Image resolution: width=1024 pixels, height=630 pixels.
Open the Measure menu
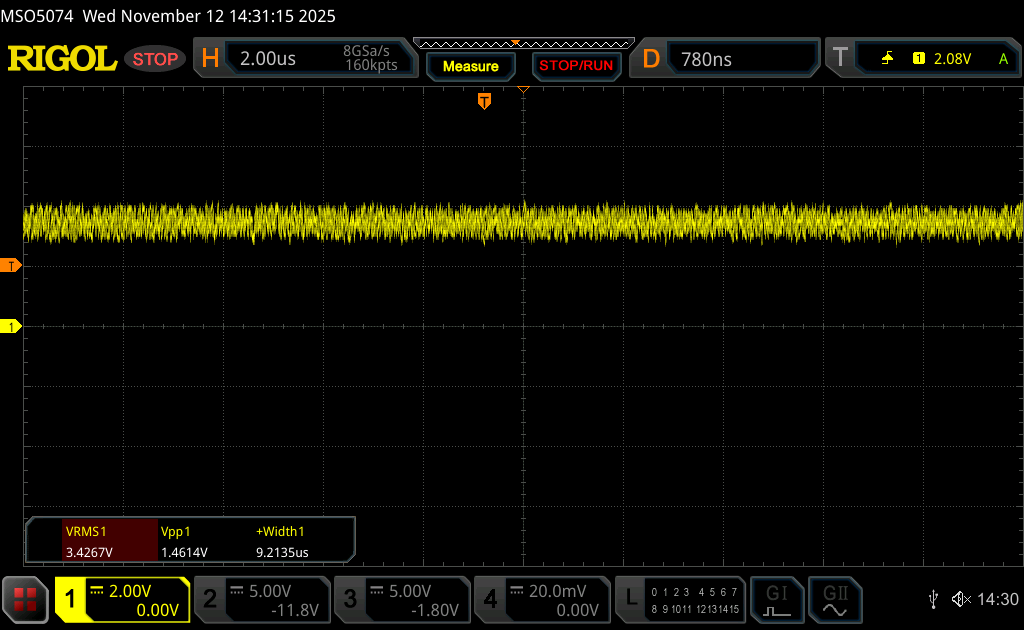pos(470,66)
